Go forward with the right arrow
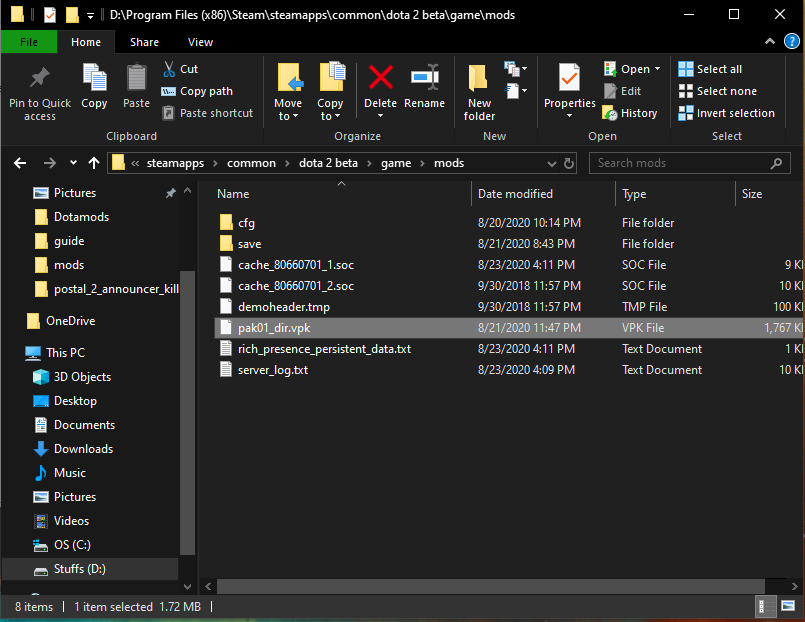 [49, 163]
